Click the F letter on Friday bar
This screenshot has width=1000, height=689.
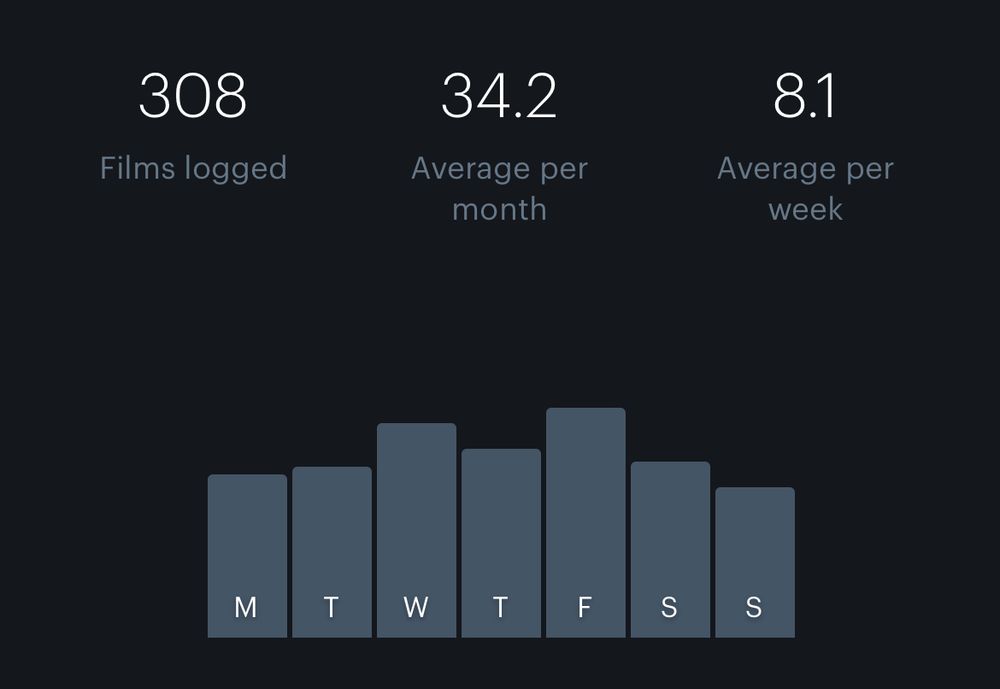pyautogui.click(x=585, y=607)
